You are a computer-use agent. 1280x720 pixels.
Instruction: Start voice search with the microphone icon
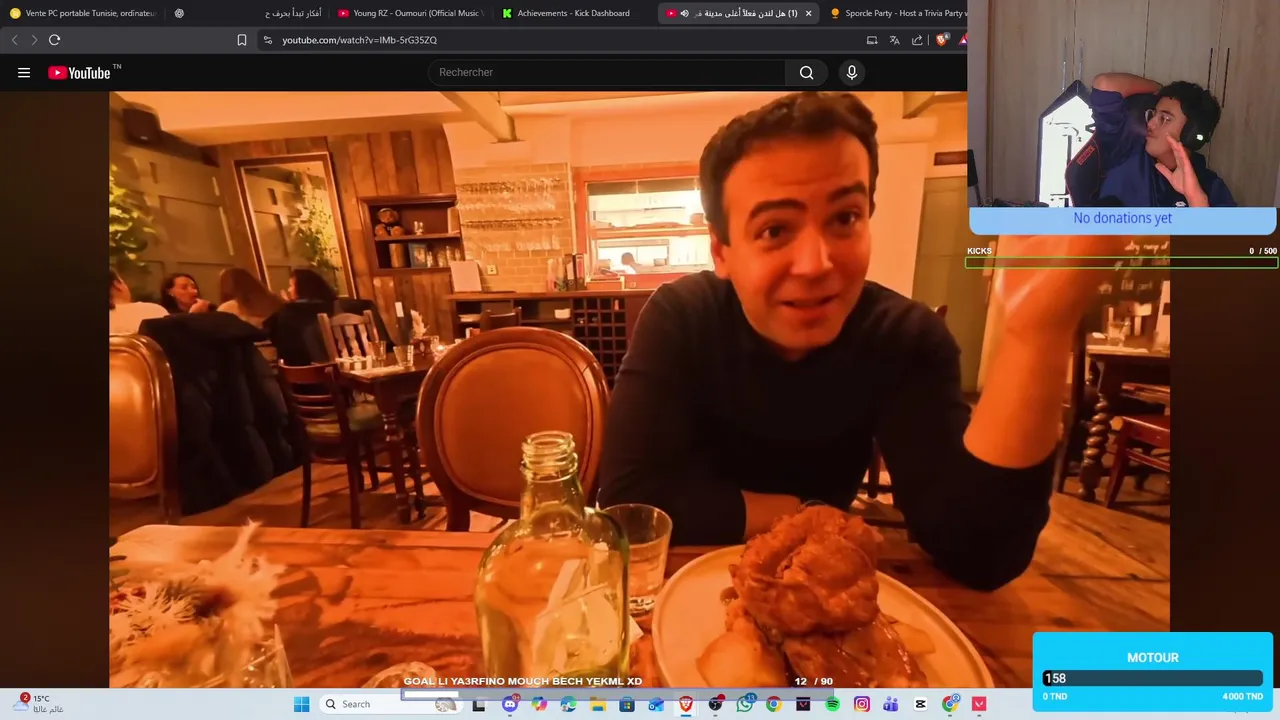[x=852, y=72]
